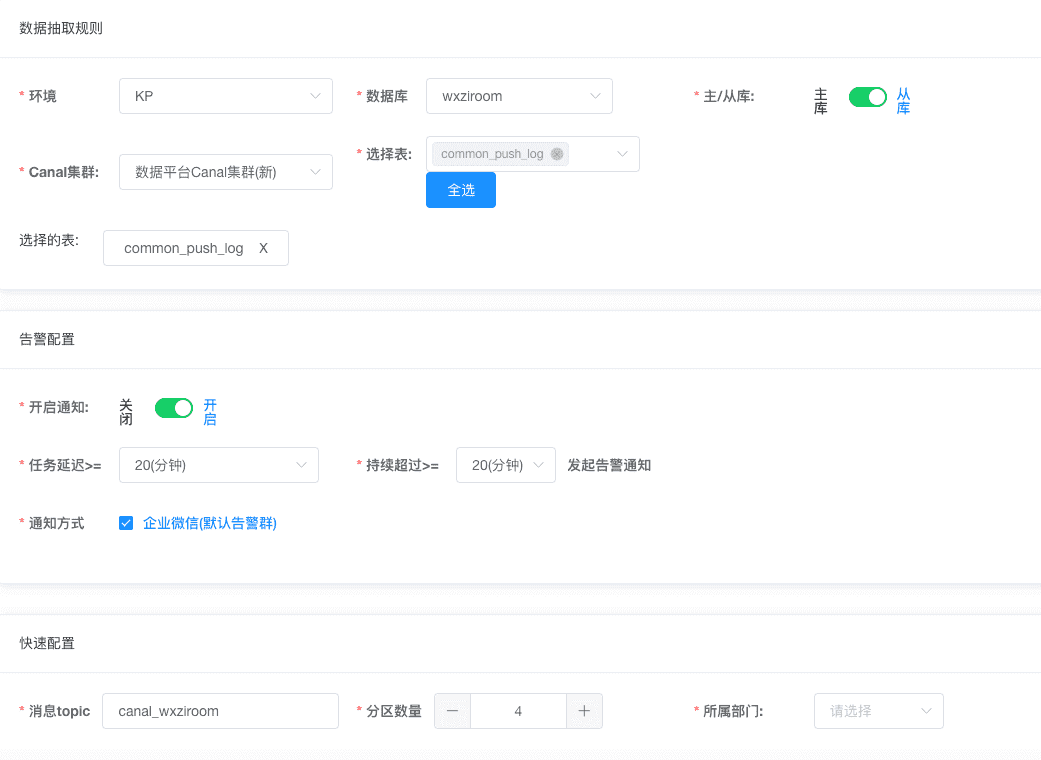The height and width of the screenshot is (760, 1041).
Task: Uncheck 企业微信(默认告警群) checkbox
Action: tap(126, 523)
